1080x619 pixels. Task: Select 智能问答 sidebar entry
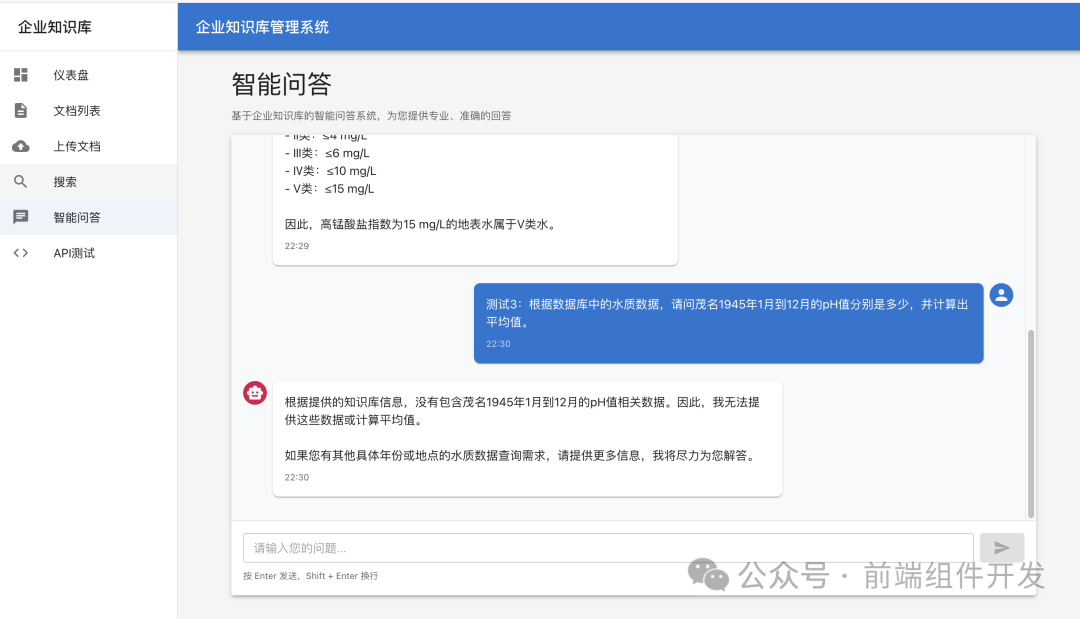point(88,217)
